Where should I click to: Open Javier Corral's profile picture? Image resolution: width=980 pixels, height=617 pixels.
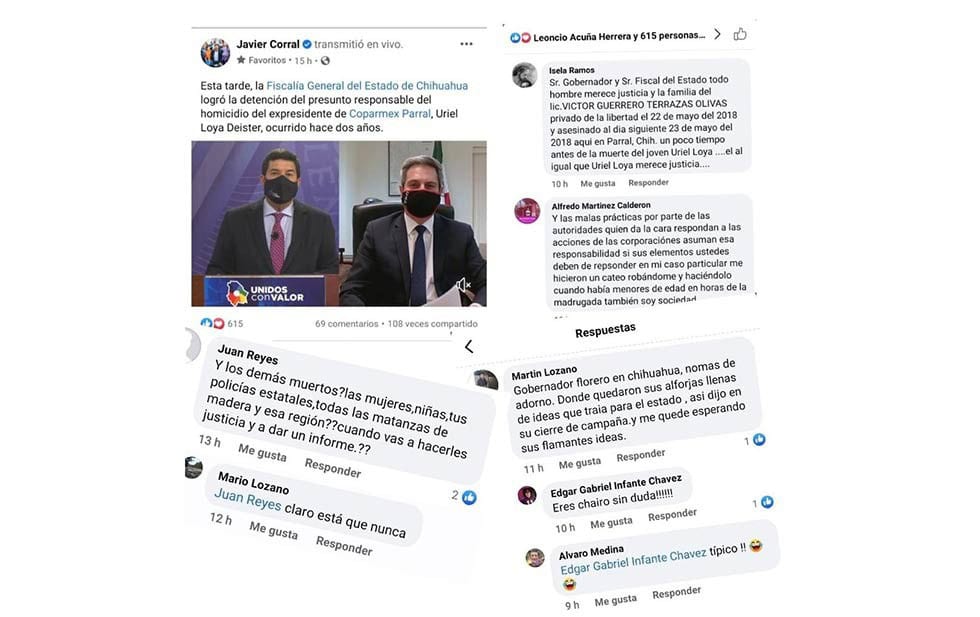tap(215, 53)
